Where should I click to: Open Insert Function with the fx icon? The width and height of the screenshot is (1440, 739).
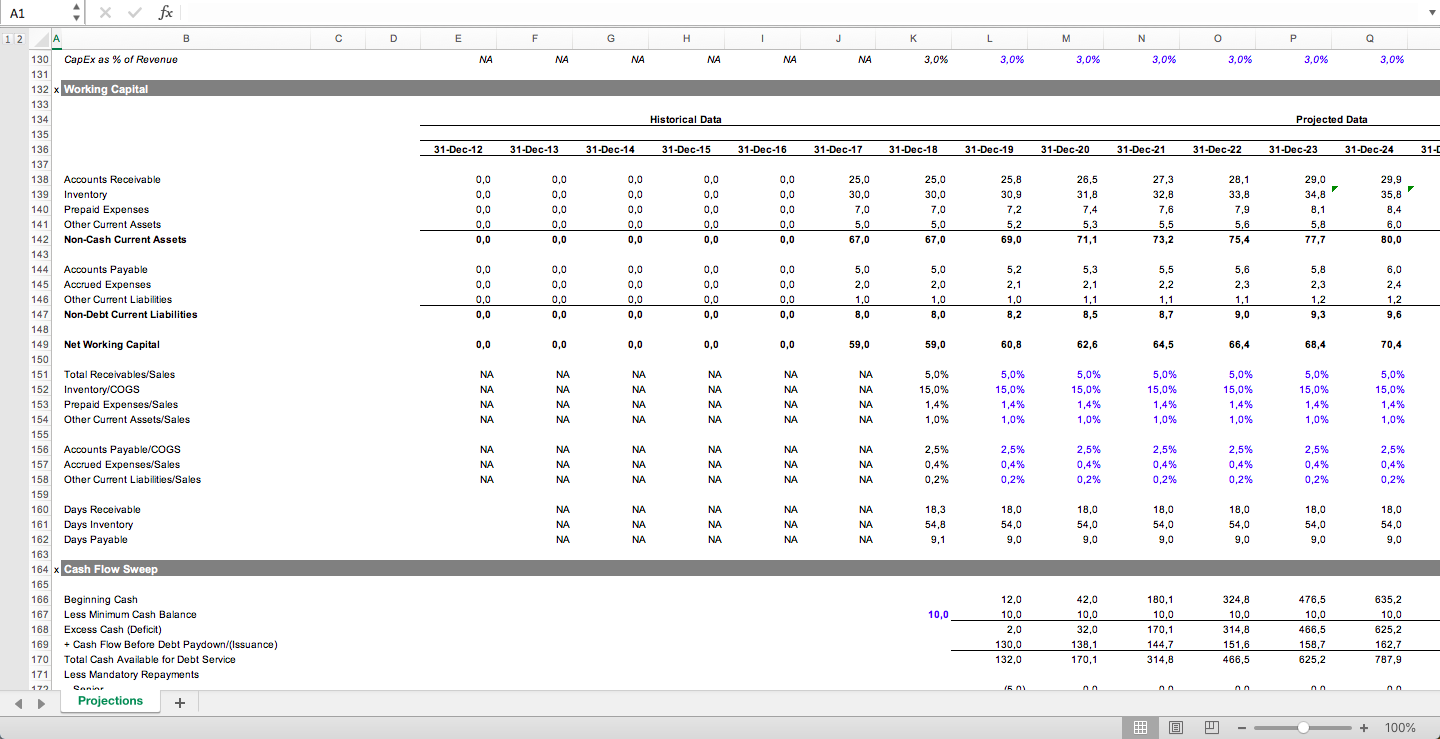point(166,12)
